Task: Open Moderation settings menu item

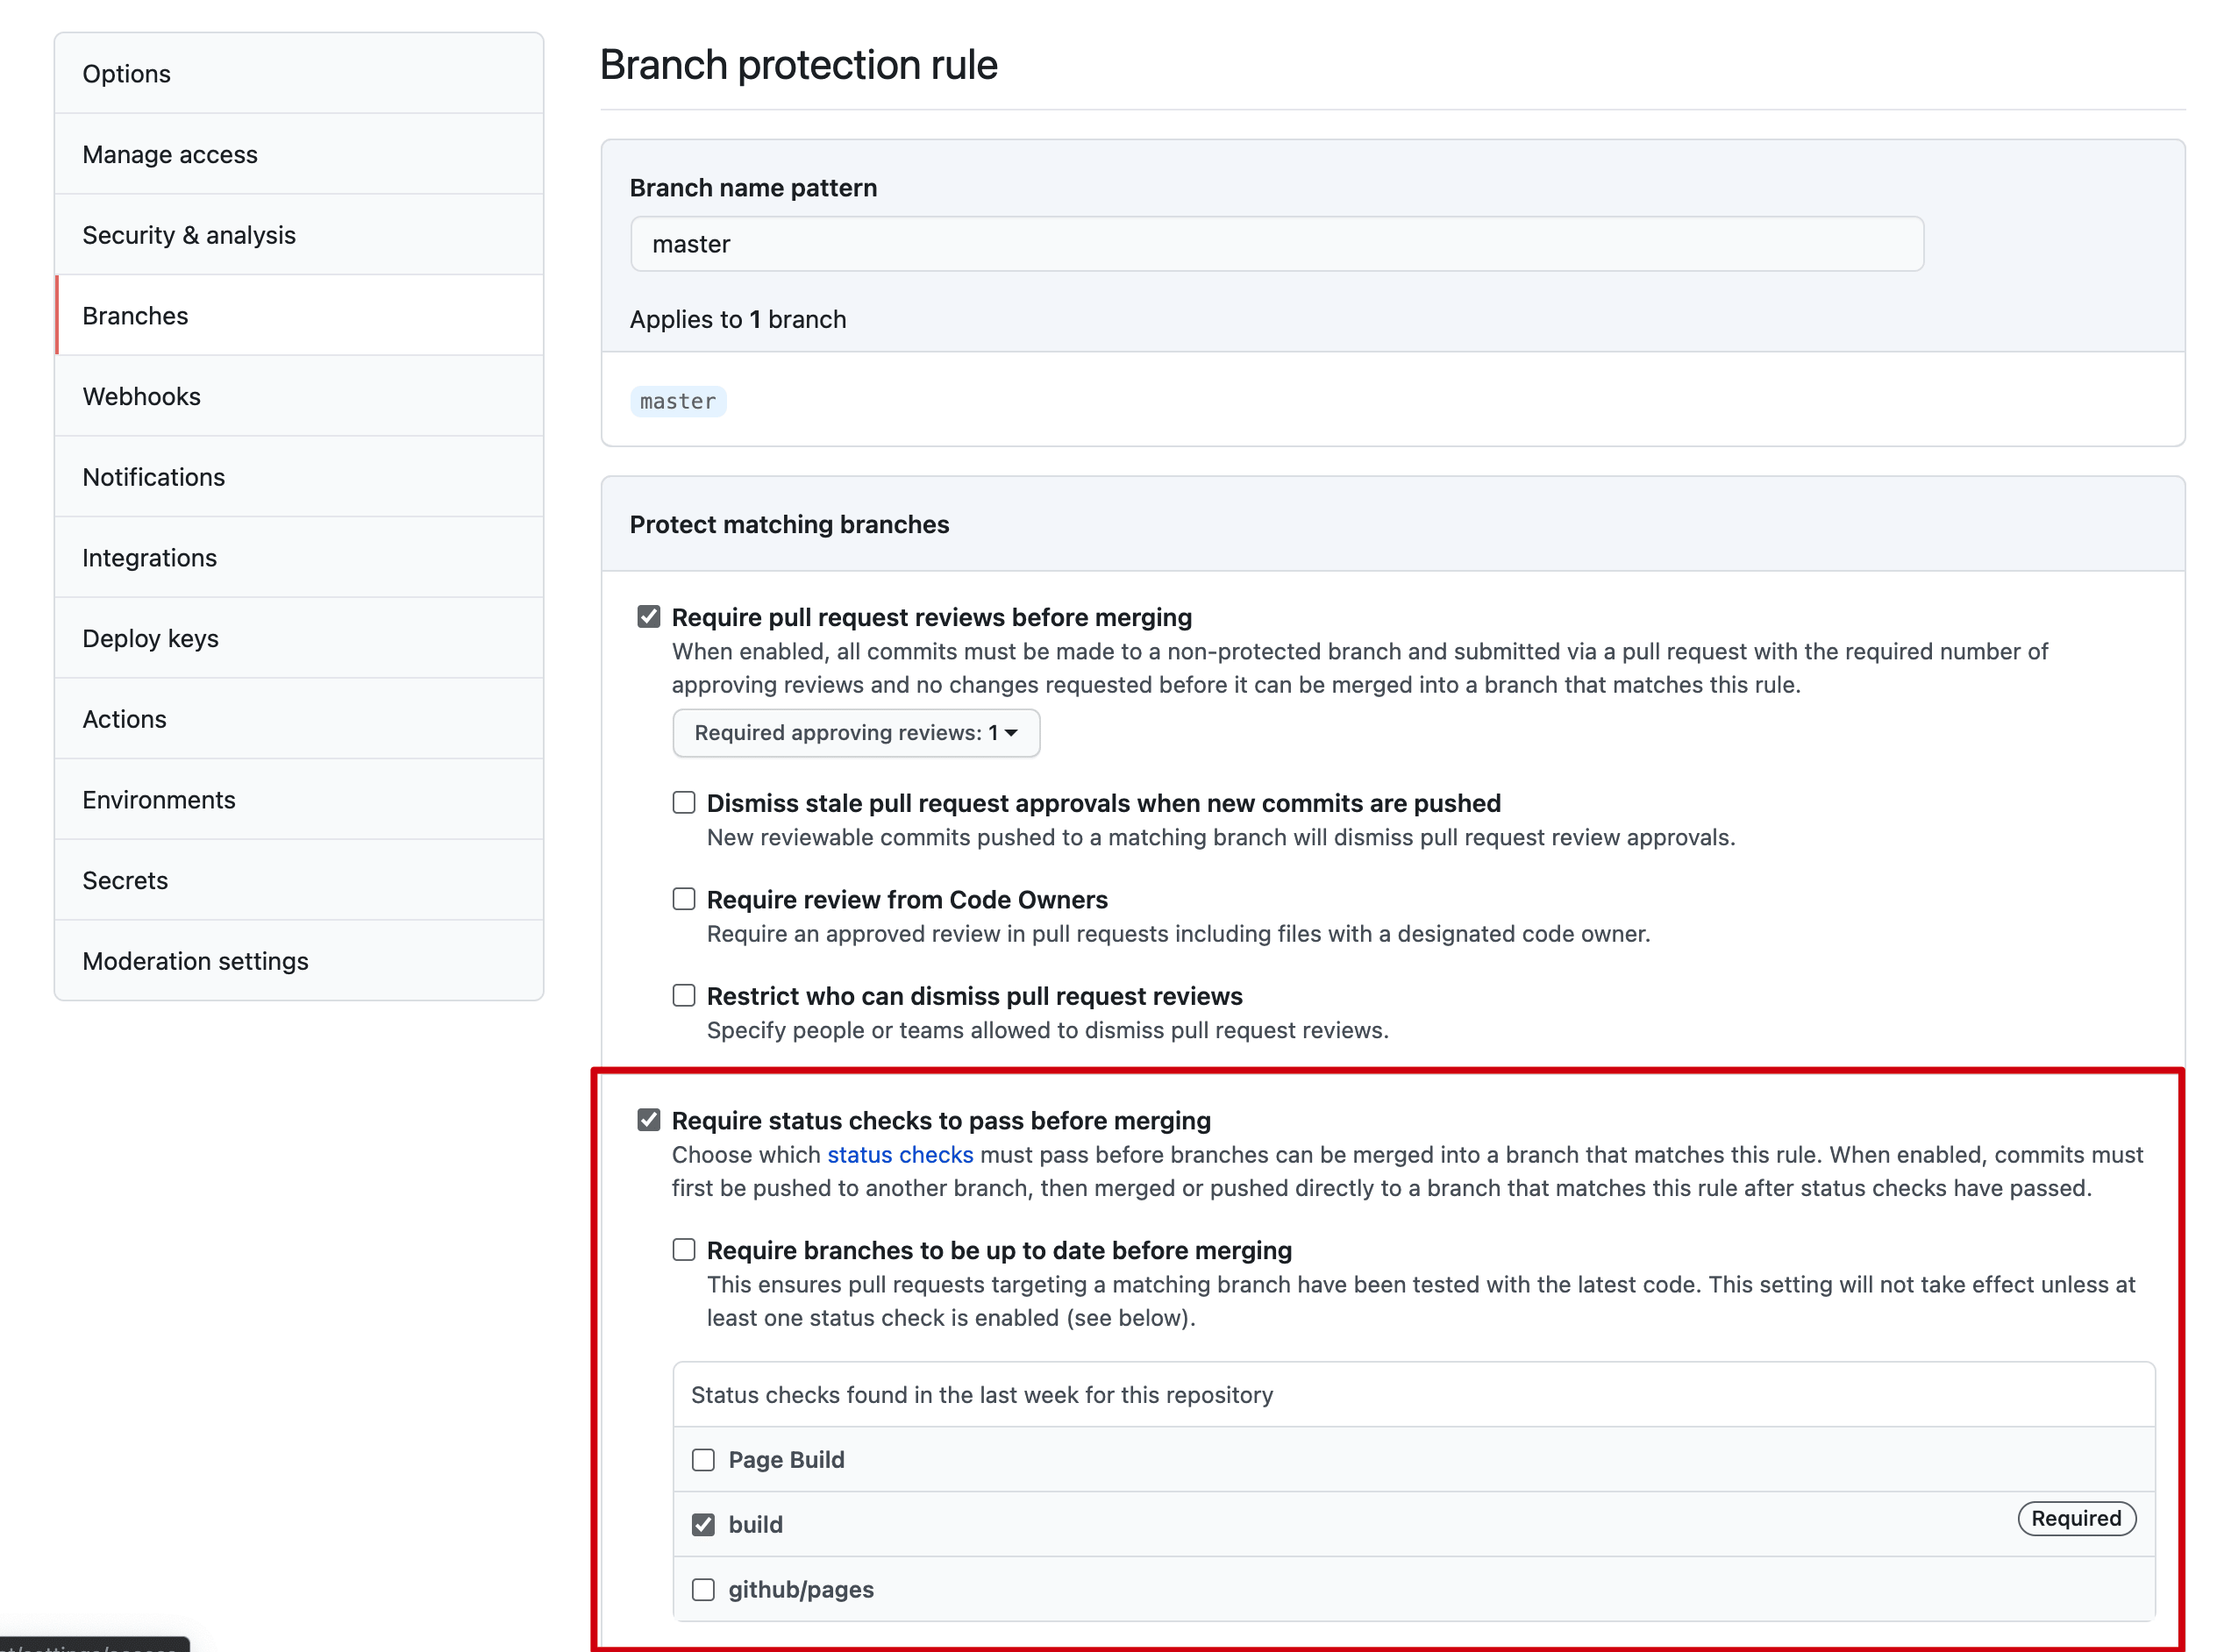Action: click(x=196, y=959)
